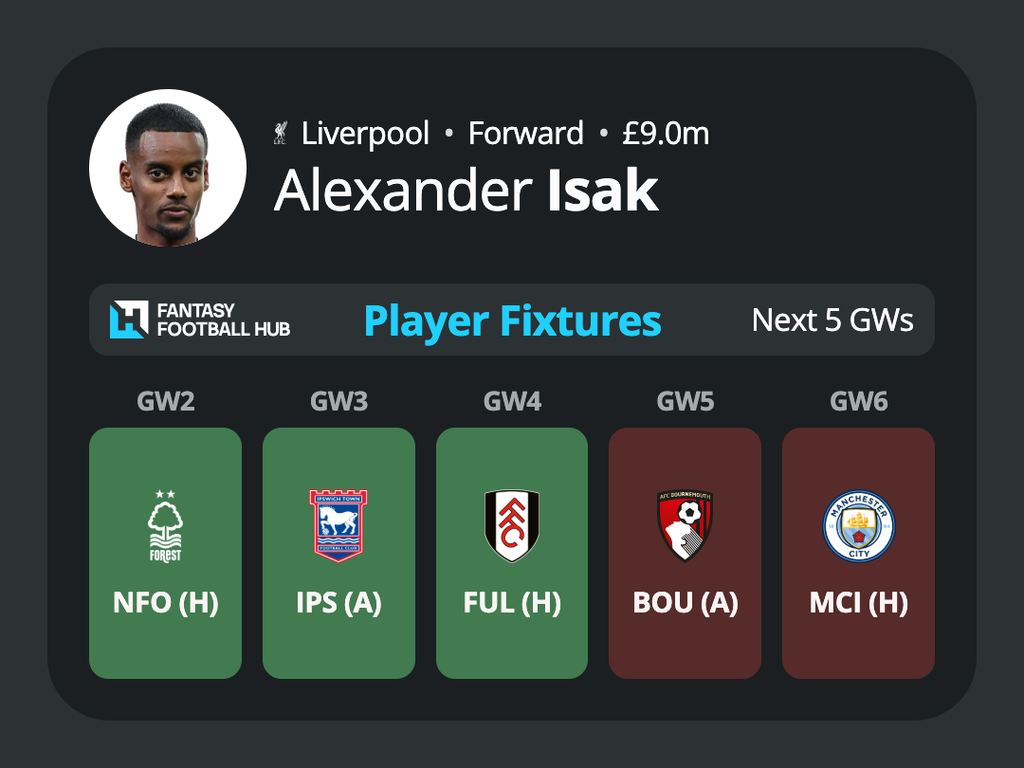Screen dimensions: 1024x768
Task: Click the MCI (H) fixture label
Action: tap(858, 602)
